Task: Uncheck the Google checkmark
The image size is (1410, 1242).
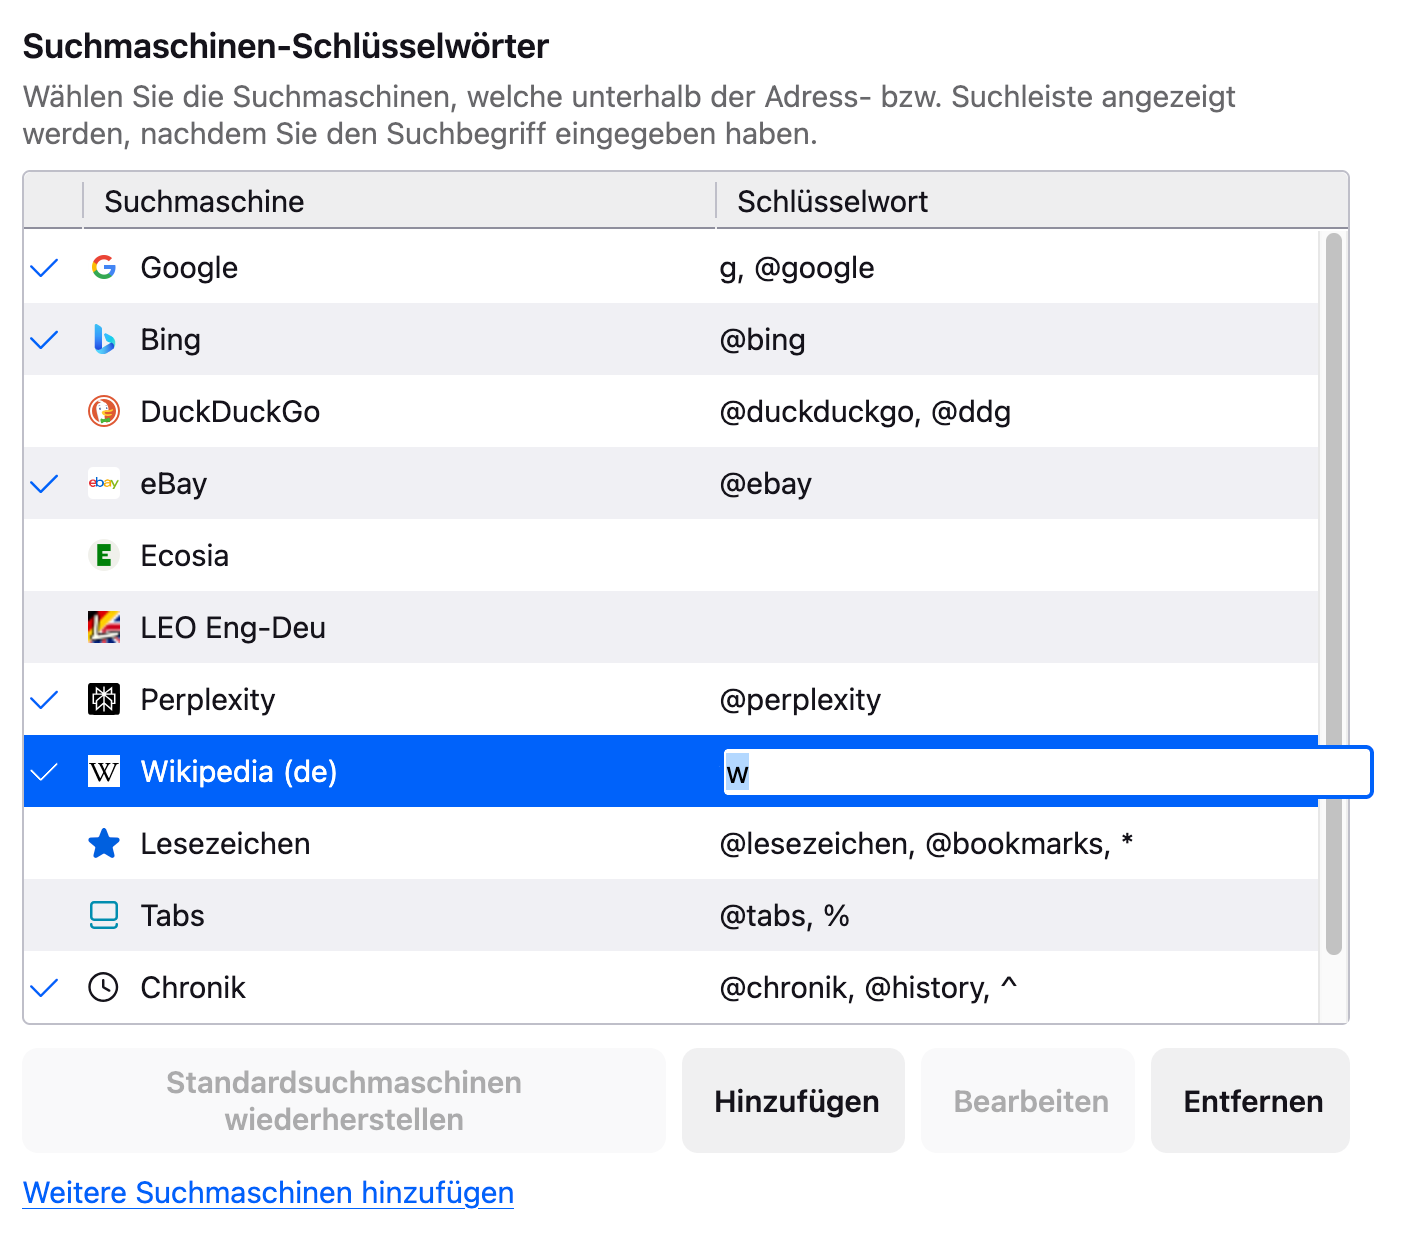Action: [x=45, y=268]
